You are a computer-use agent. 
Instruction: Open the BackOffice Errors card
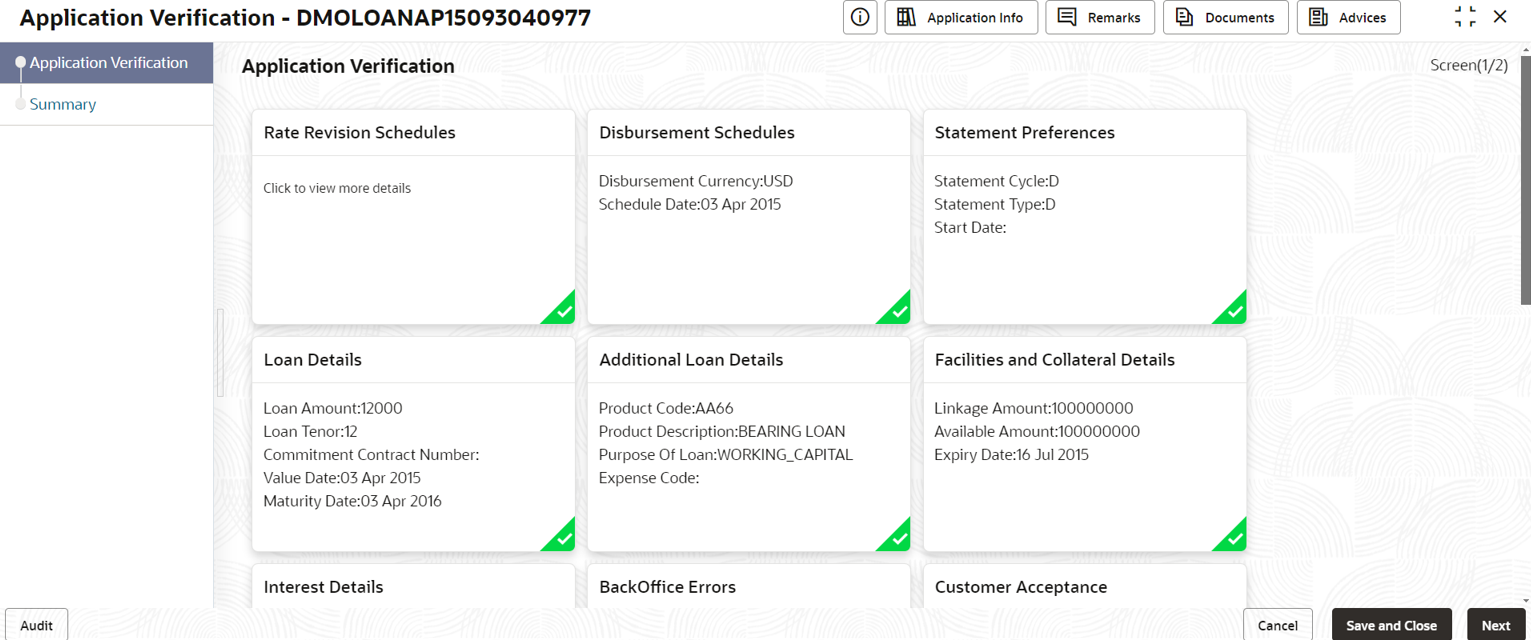point(748,587)
